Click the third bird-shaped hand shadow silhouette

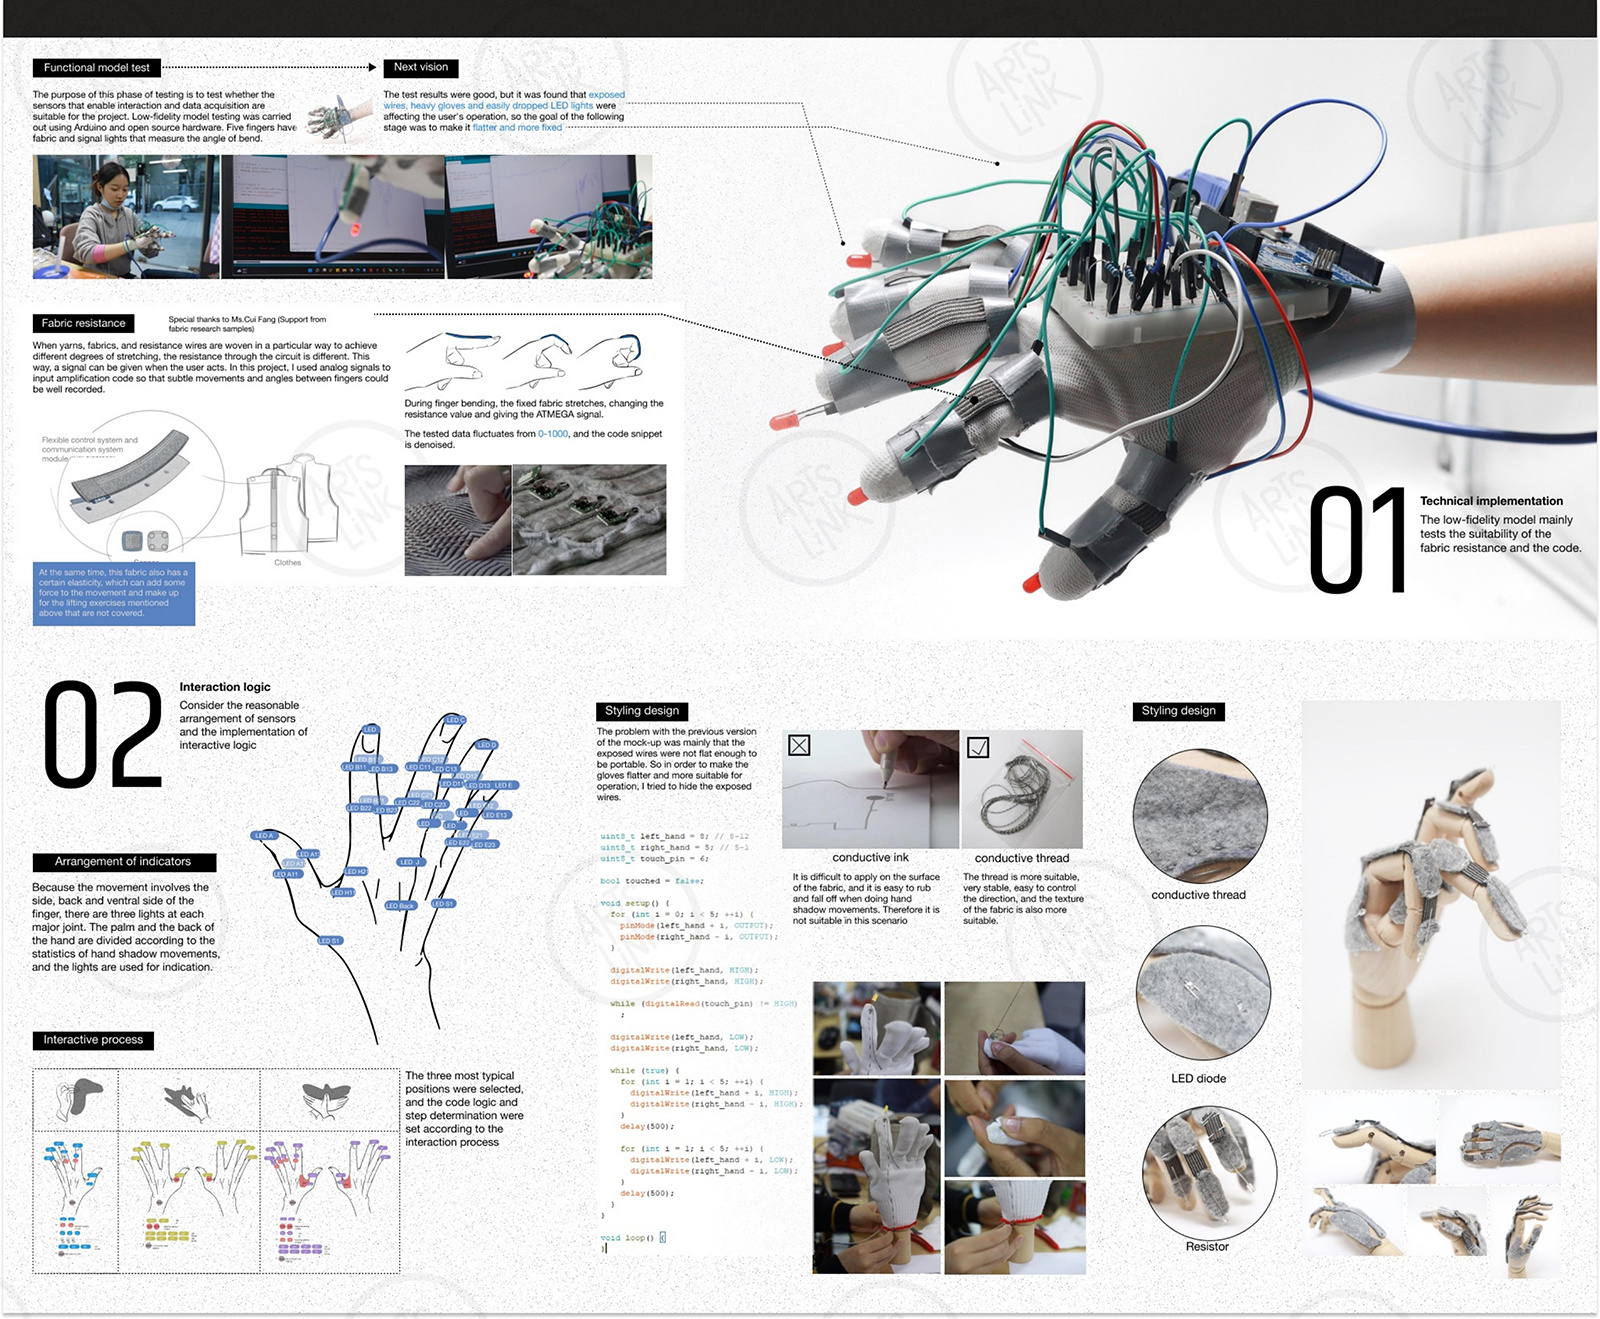[x=327, y=1100]
